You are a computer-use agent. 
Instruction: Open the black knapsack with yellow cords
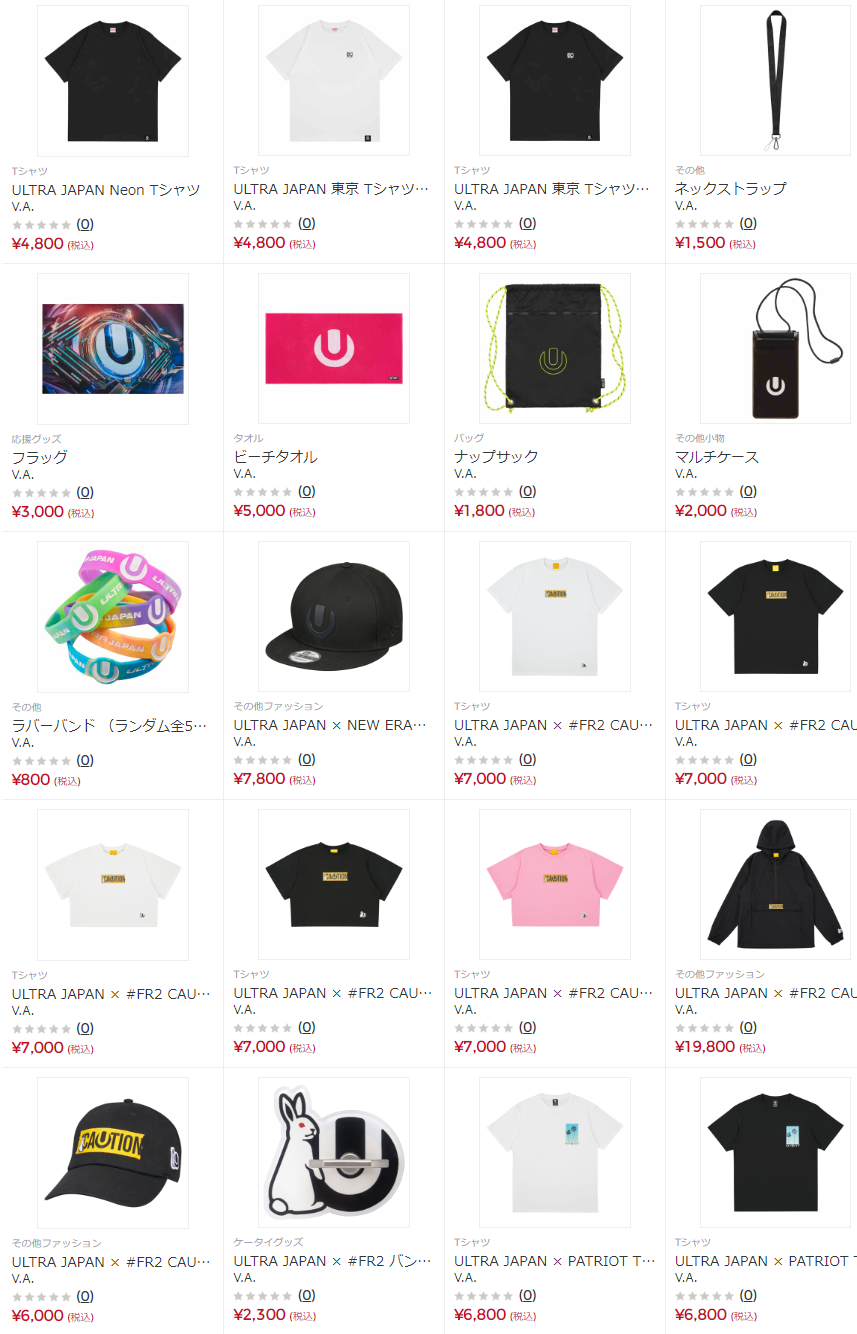click(x=555, y=348)
